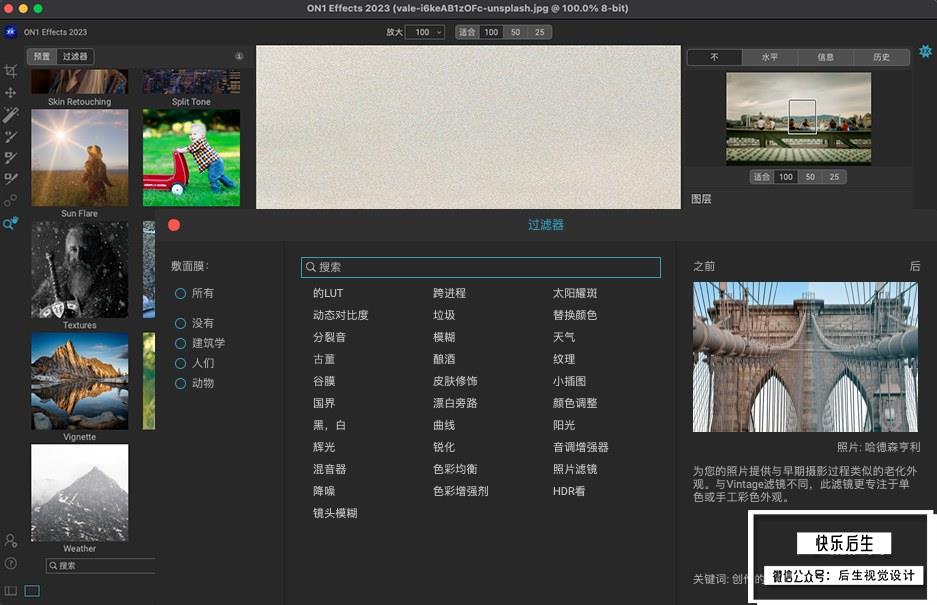The image size is (937, 605).
Task: Click the ON1 Effects app logo
Action: (x=11, y=32)
